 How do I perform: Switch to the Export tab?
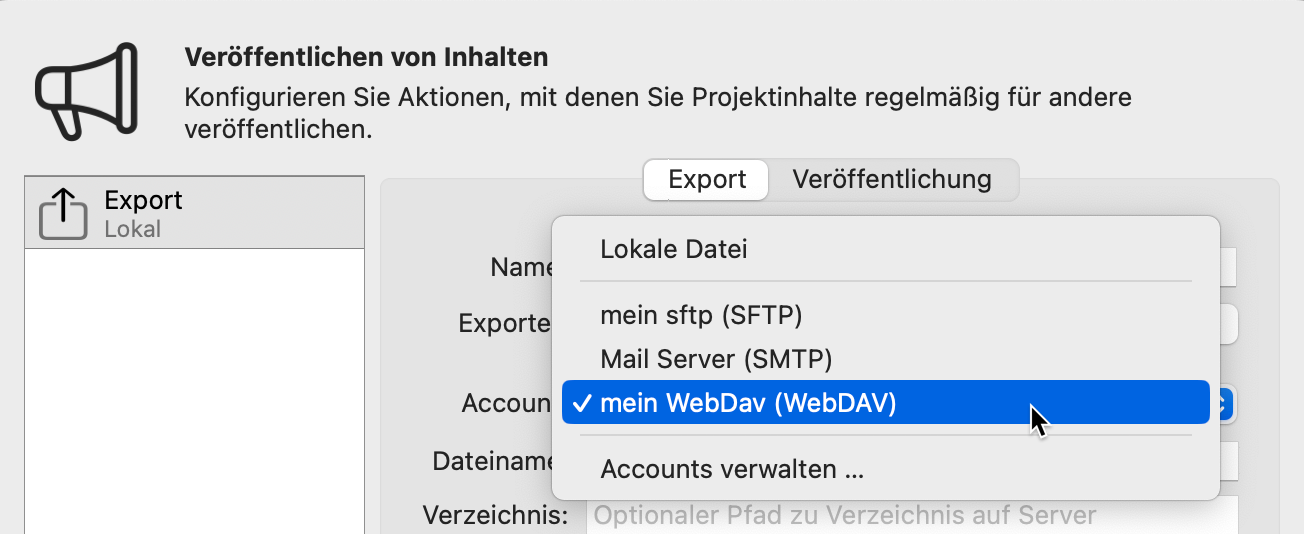click(707, 180)
